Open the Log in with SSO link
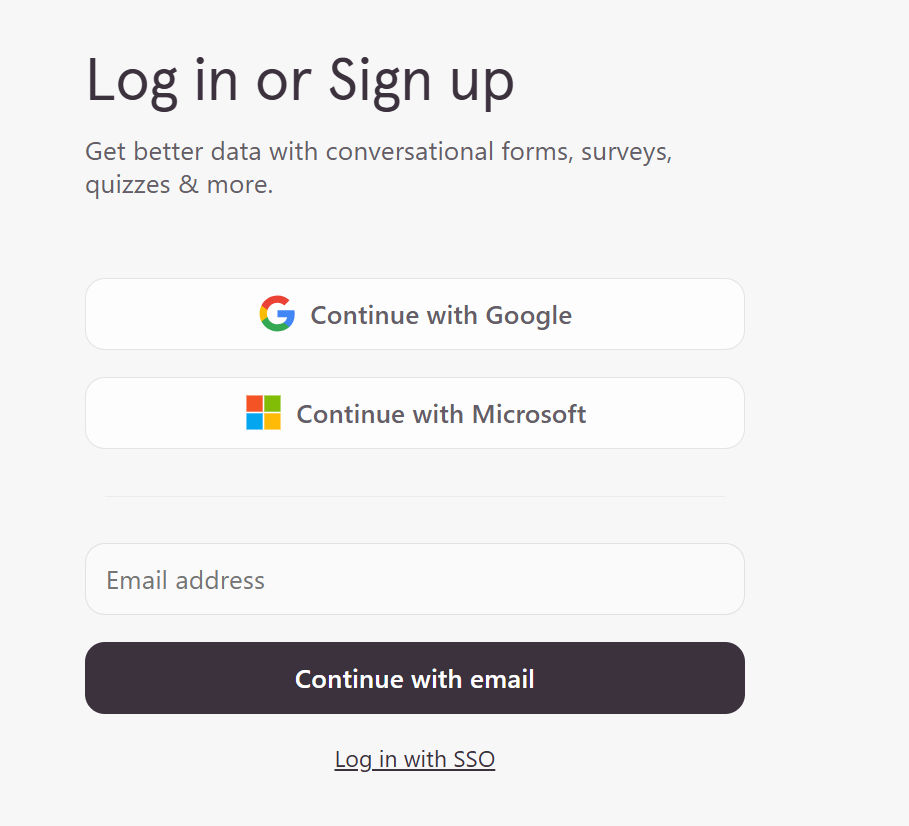This screenshot has height=826, width=909. 414,759
